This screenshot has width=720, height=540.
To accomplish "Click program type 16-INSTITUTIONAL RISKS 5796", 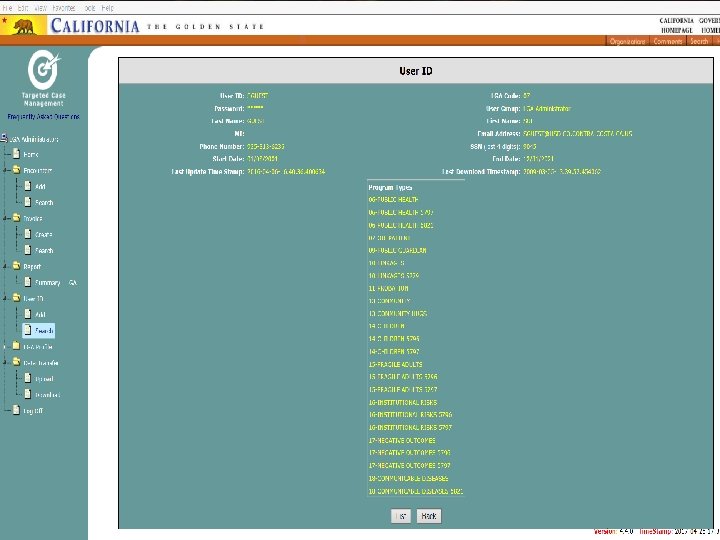I will click(x=410, y=415).
